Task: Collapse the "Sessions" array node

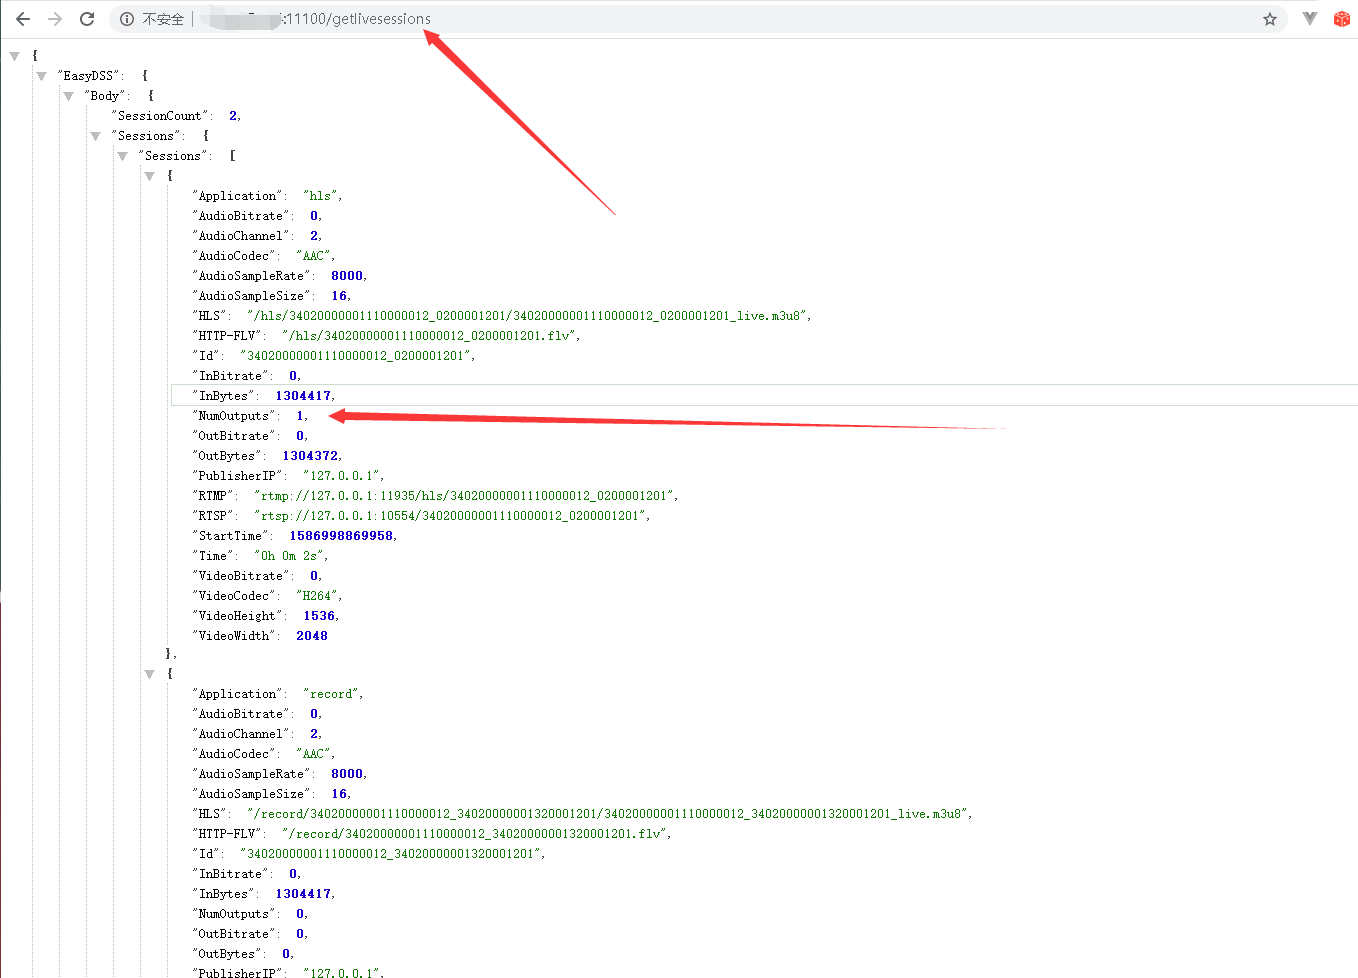Action: coord(123,156)
